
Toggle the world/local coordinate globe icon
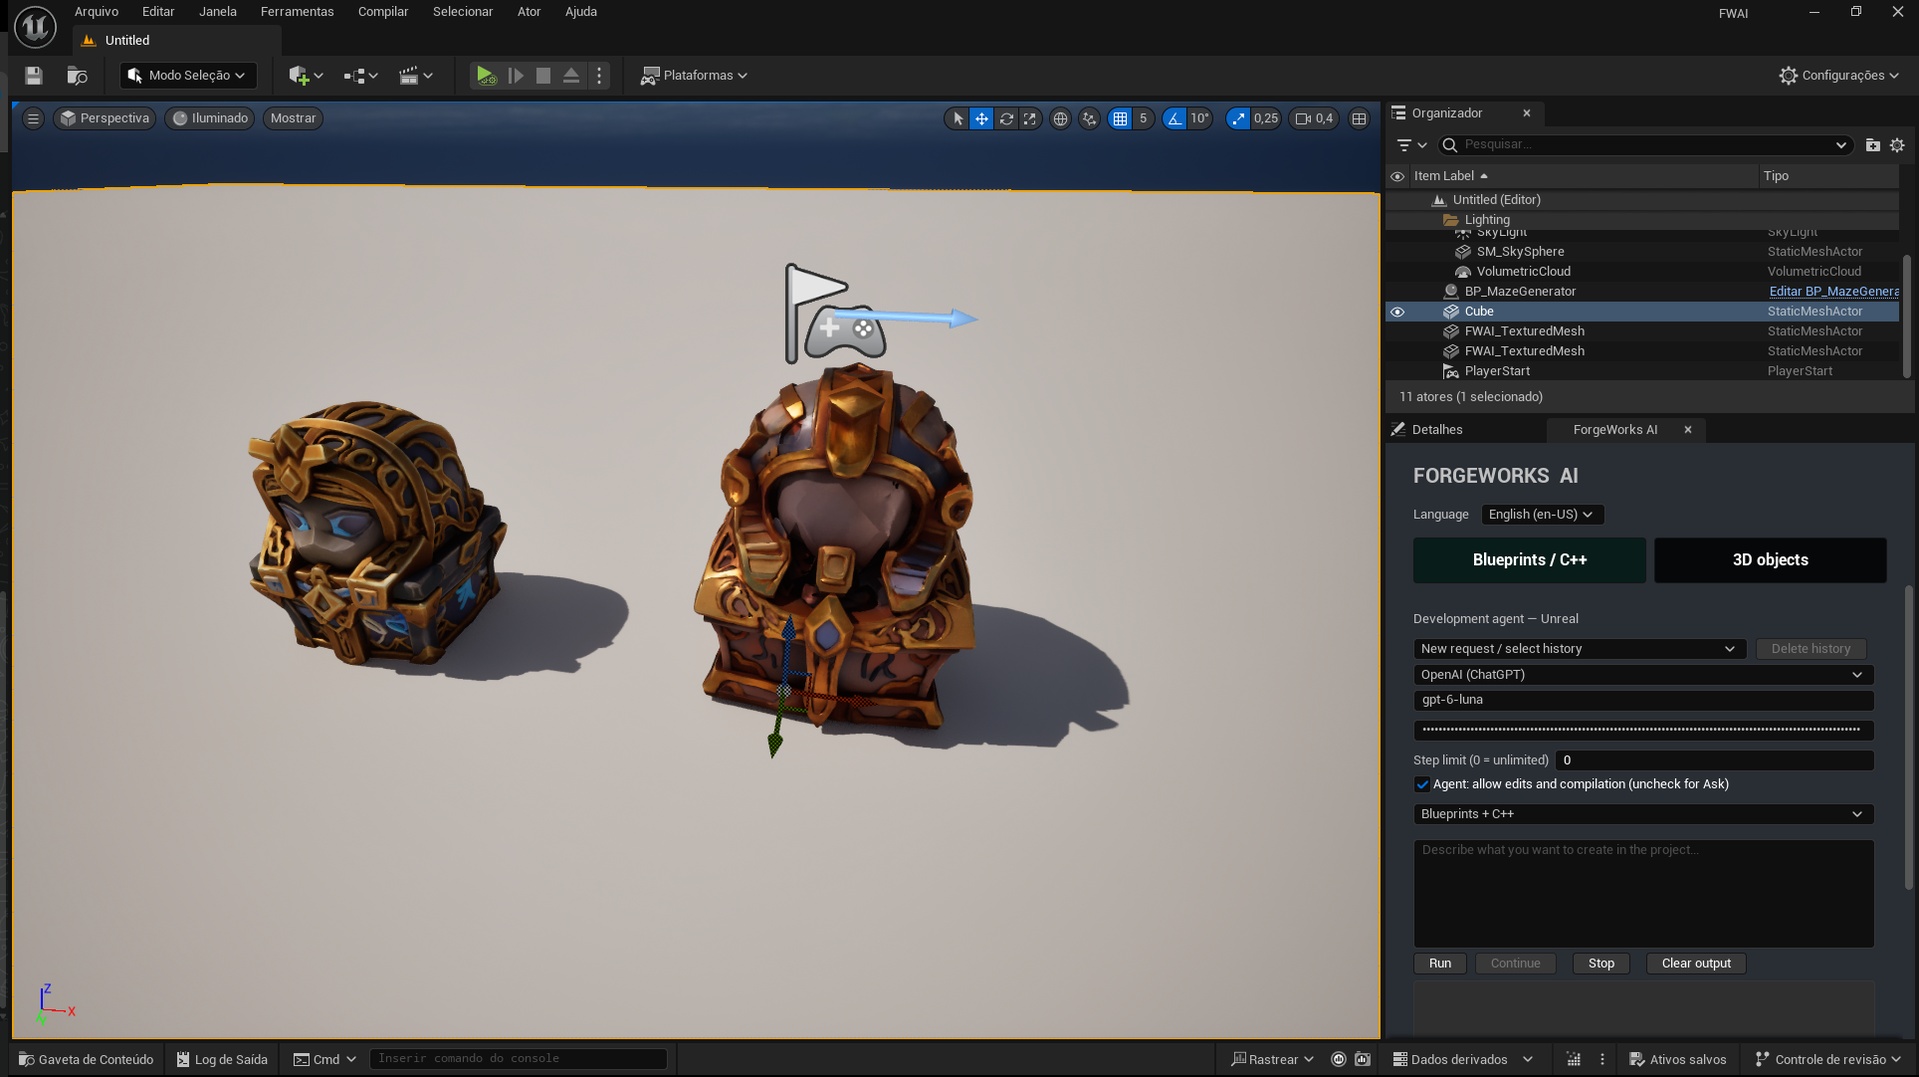tap(1060, 118)
